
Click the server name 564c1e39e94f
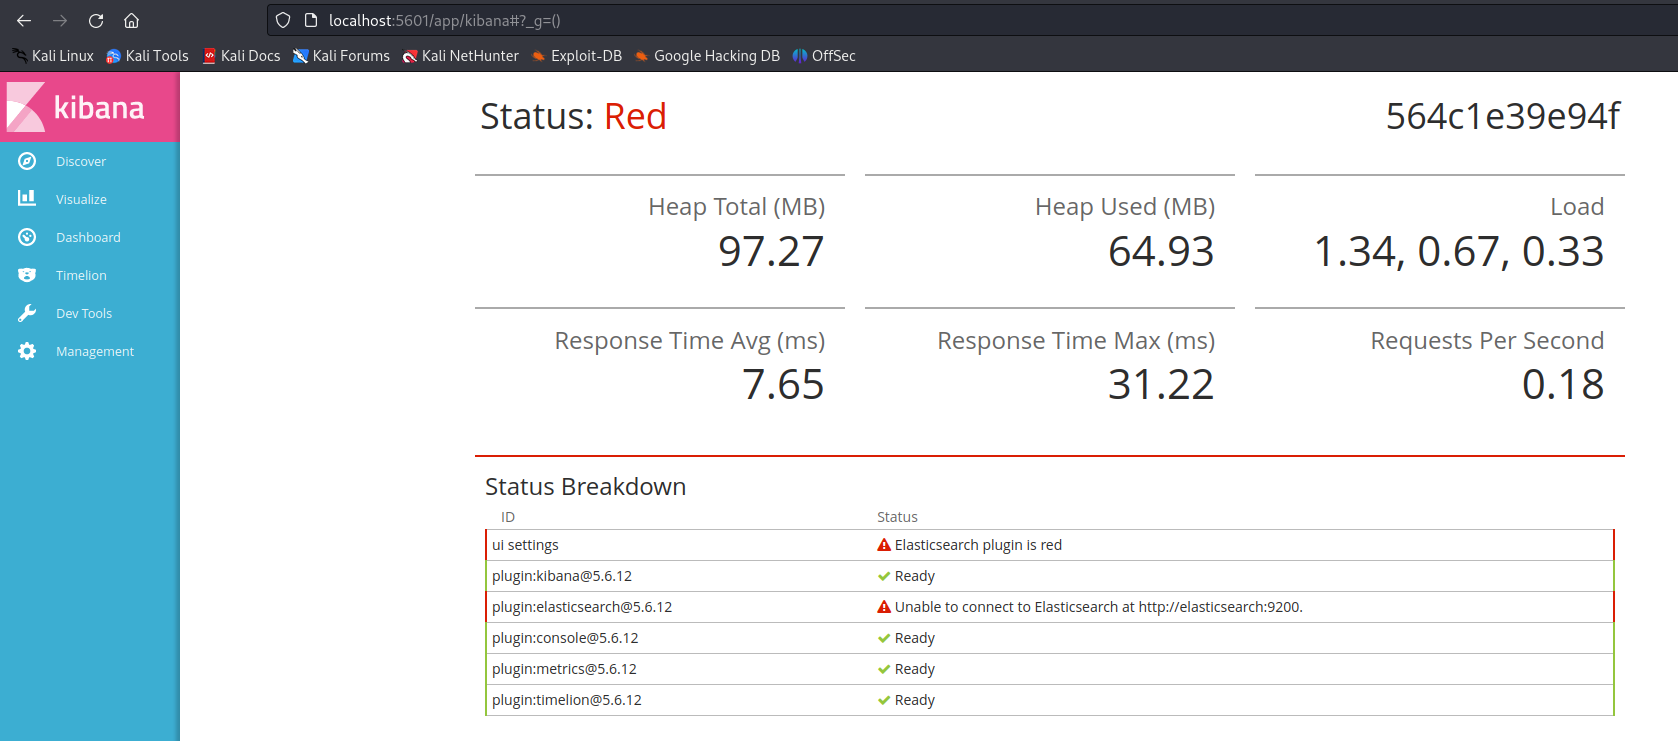(1502, 117)
